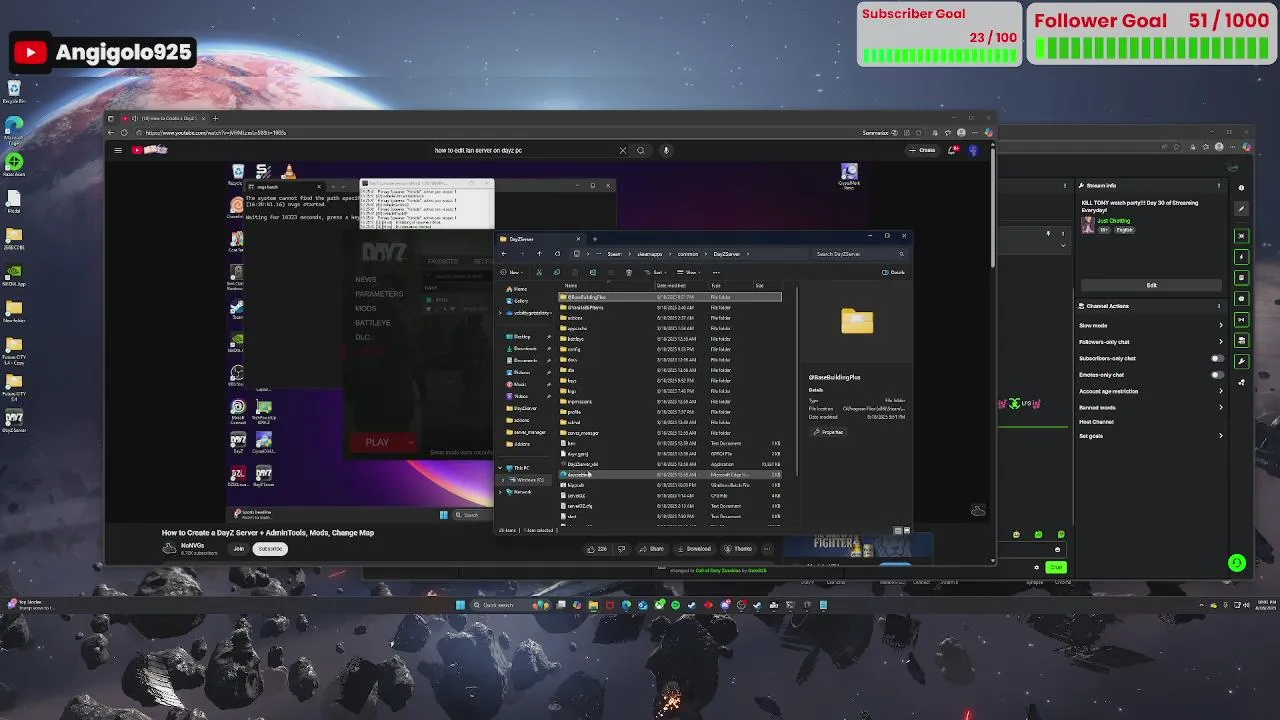Open the YouTube hamburger guide menu

tap(118, 150)
